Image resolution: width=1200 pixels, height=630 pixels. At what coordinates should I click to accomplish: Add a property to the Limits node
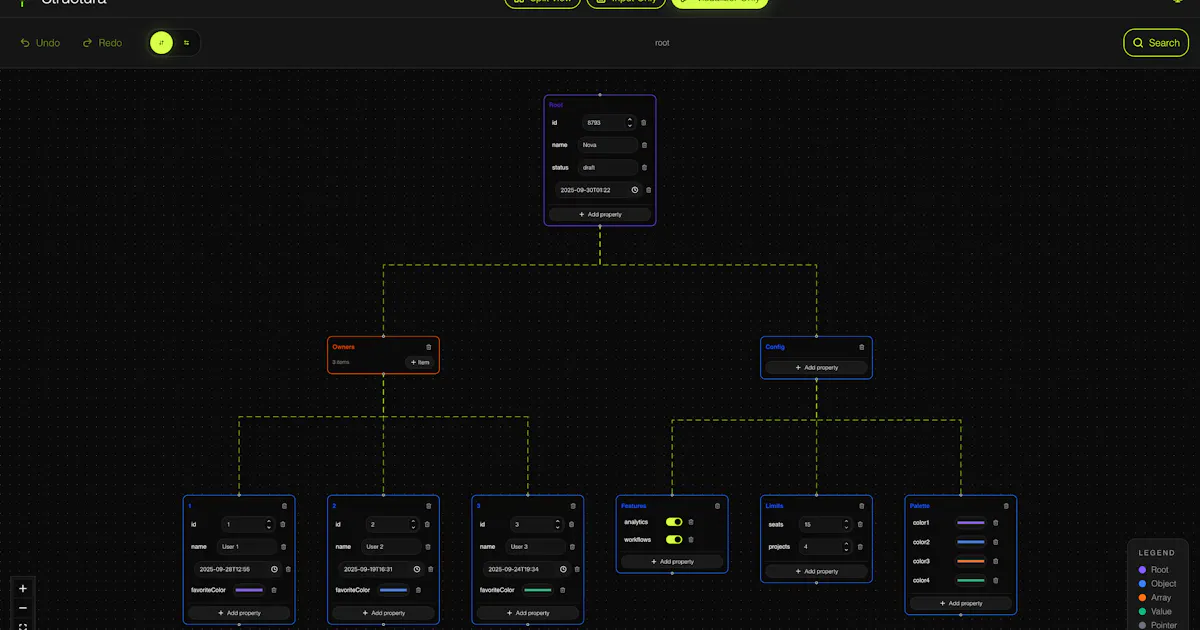tap(816, 571)
